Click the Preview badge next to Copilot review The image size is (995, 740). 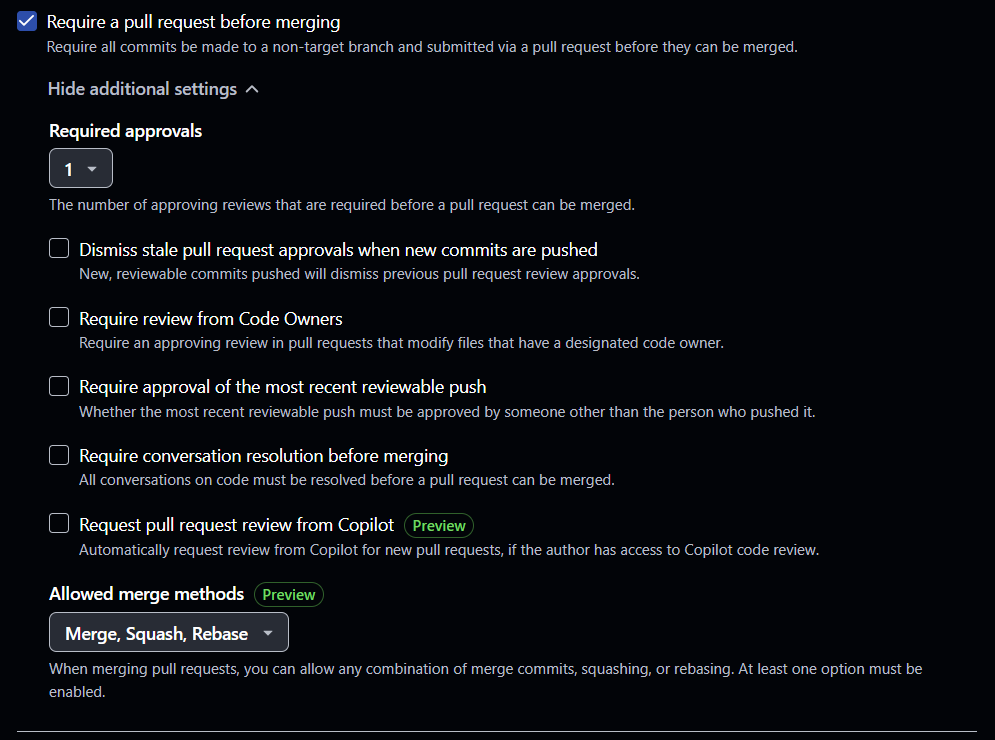[439, 525]
